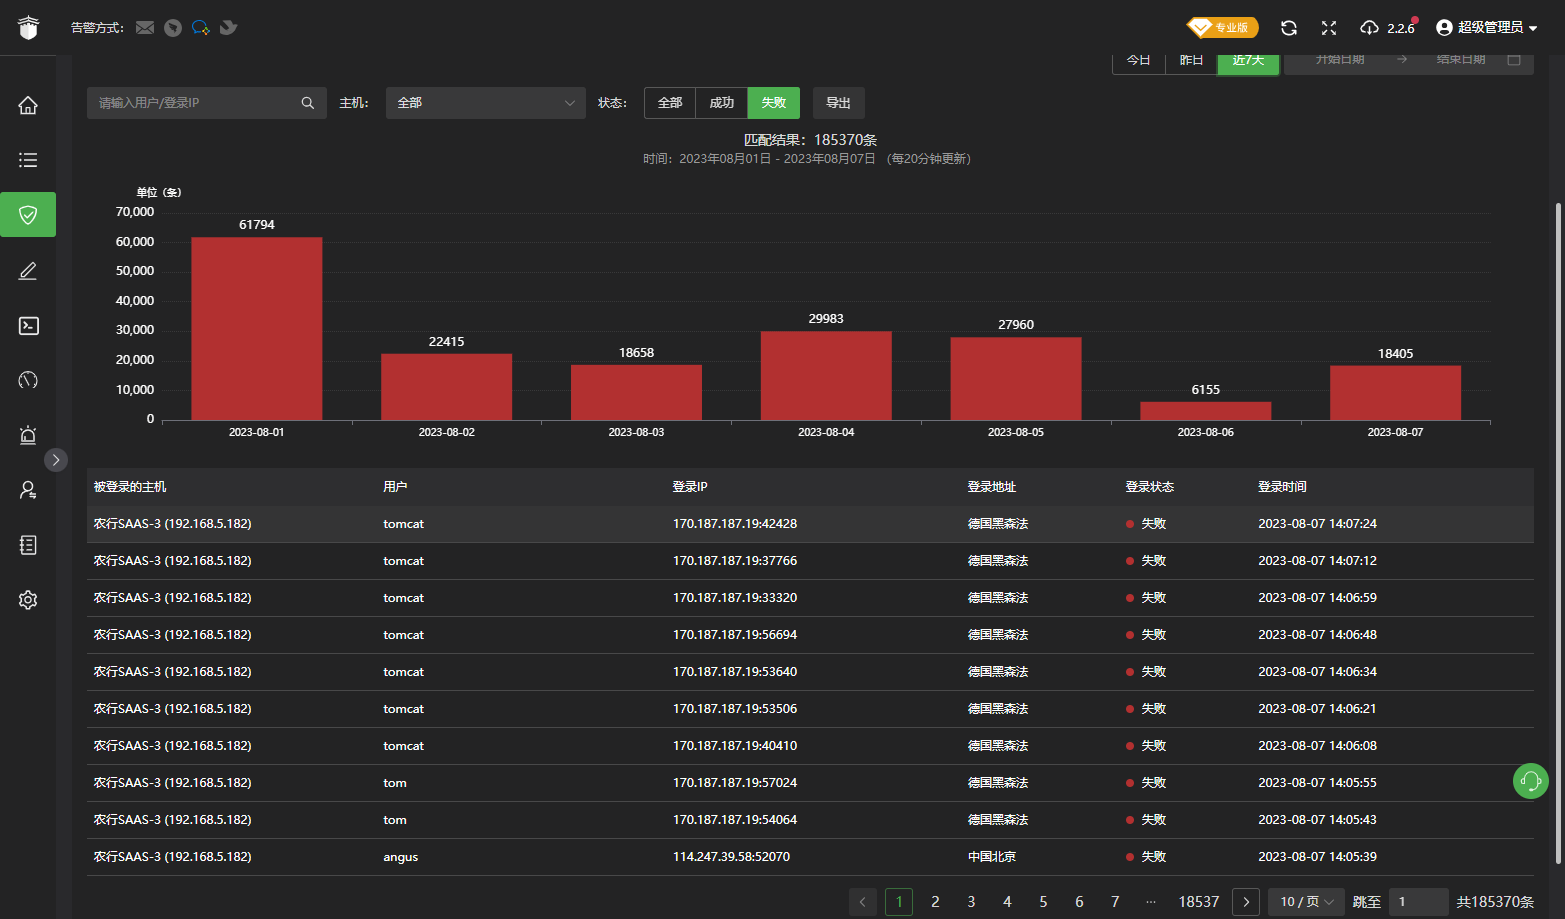Click the calendar icon in date range
This screenshot has width=1565, height=919.
(1514, 60)
